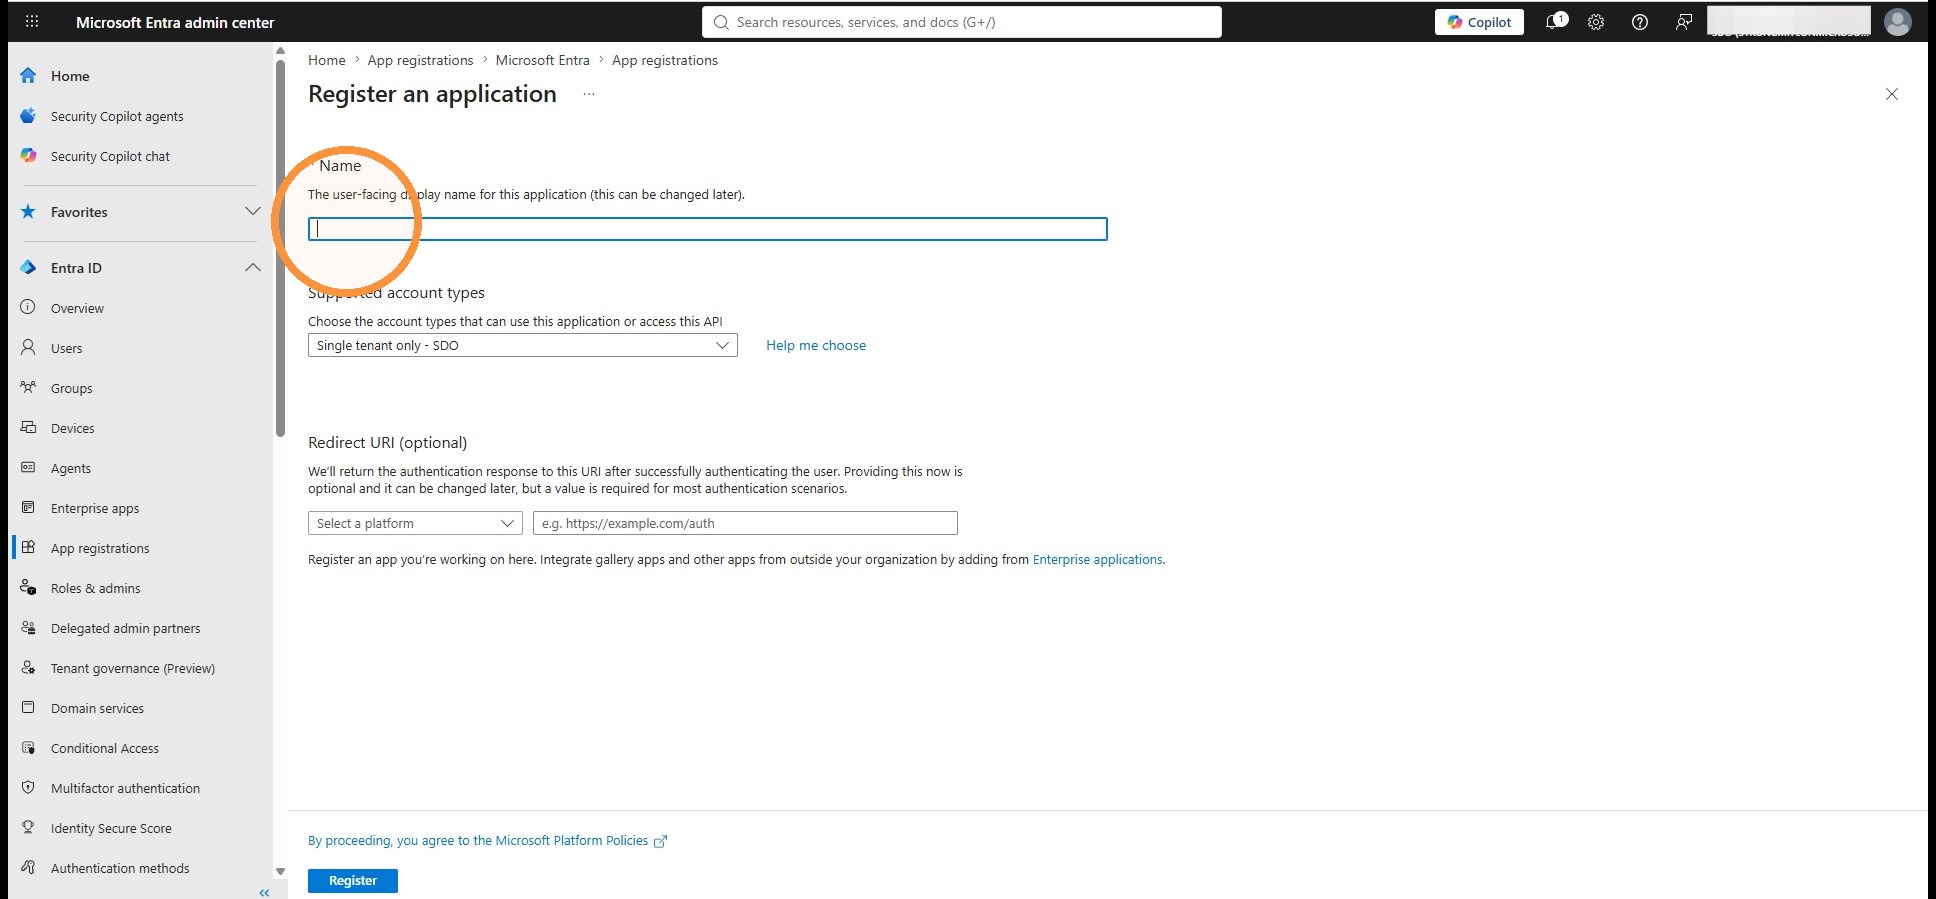The image size is (1936, 899).
Task: Click the Security Copilot agents icon
Action: pyautogui.click(x=28, y=116)
